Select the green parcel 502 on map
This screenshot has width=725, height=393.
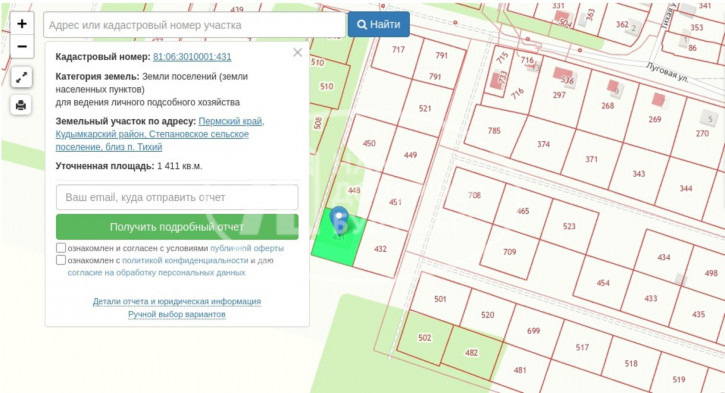[x=424, y=338]
